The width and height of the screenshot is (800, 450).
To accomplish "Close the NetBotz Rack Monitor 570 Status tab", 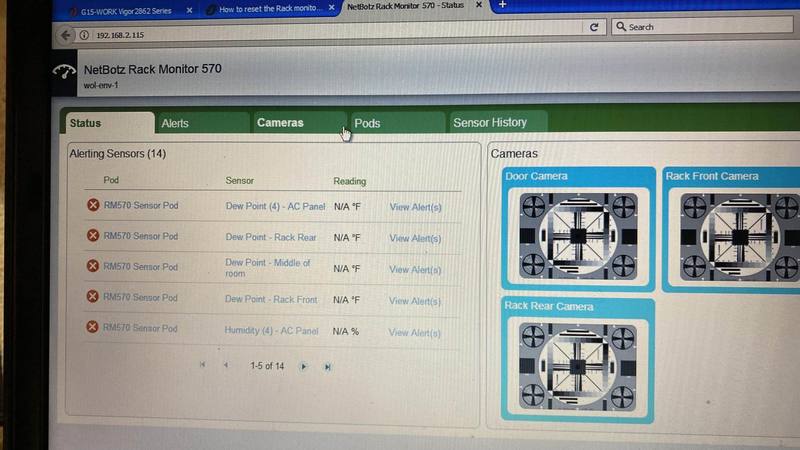I will coord(479,5).
